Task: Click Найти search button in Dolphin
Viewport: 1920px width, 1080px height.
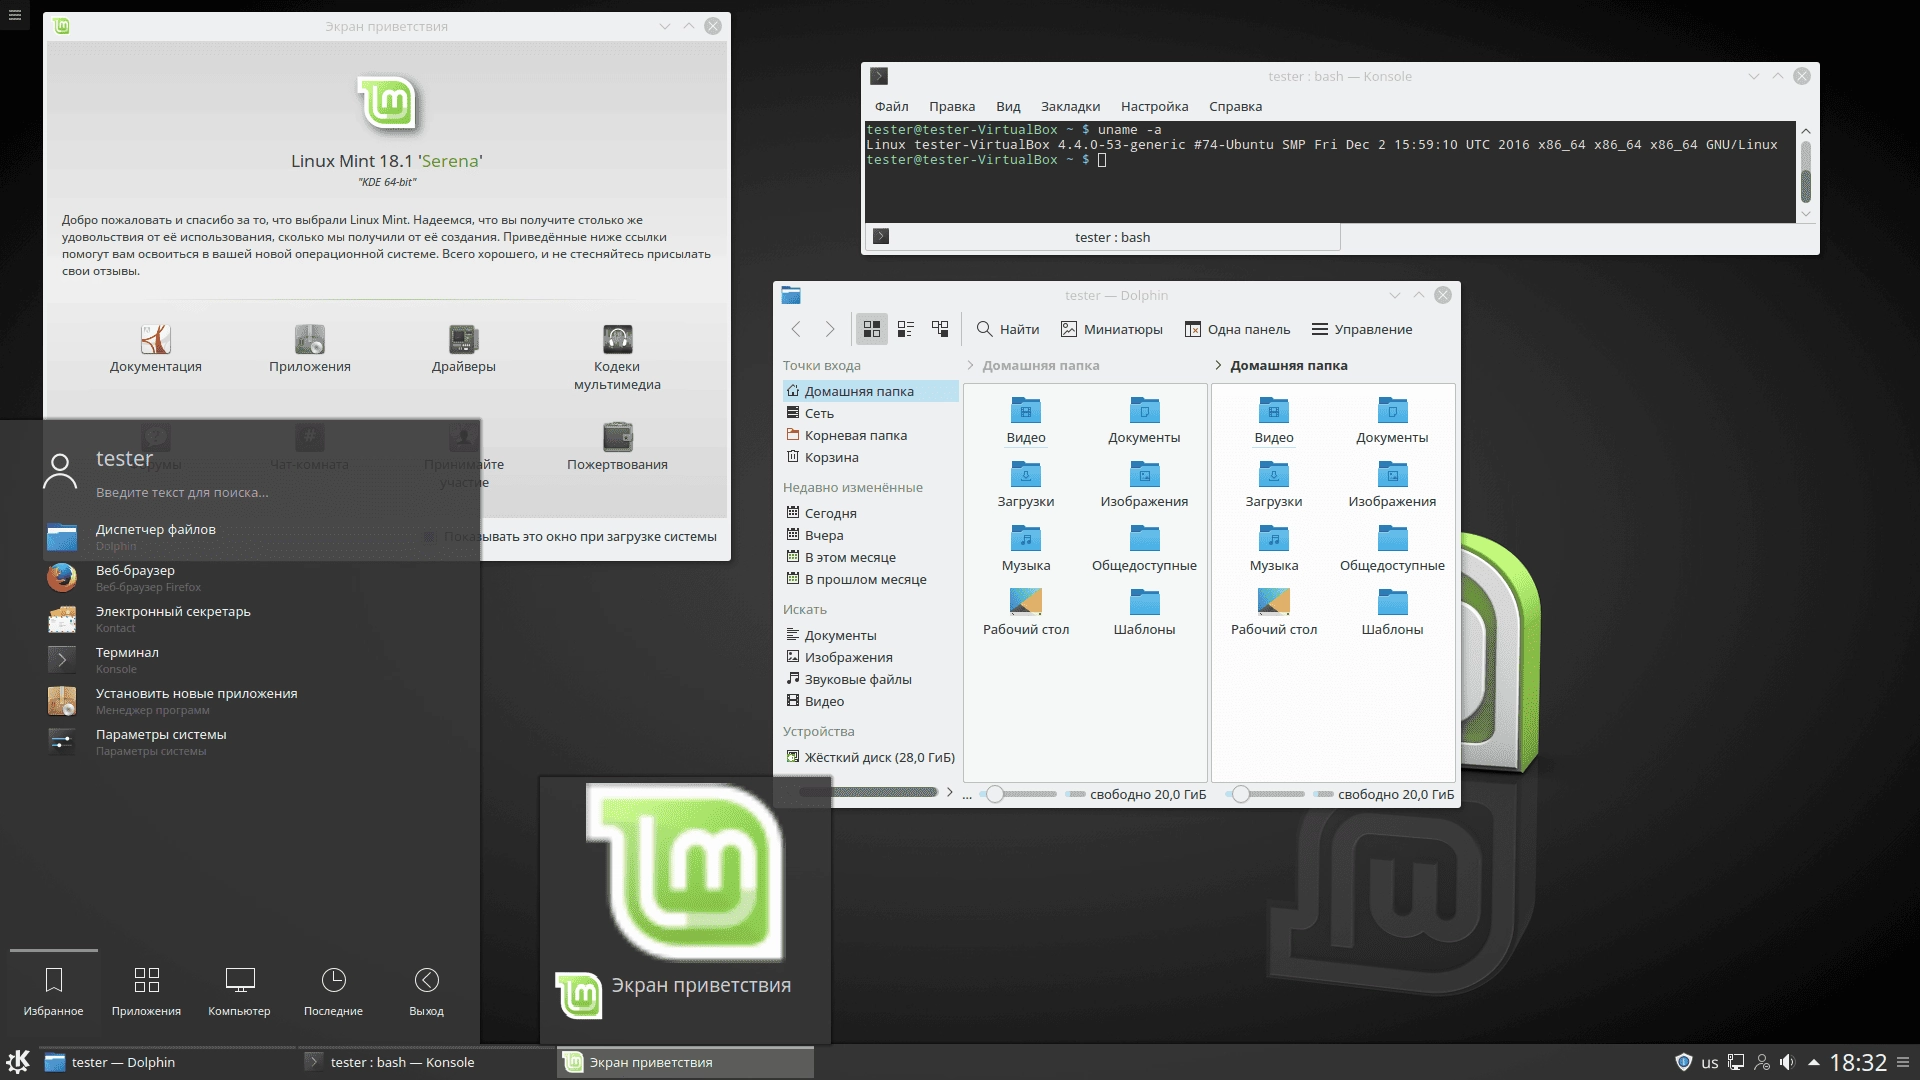Action: 1008,329
